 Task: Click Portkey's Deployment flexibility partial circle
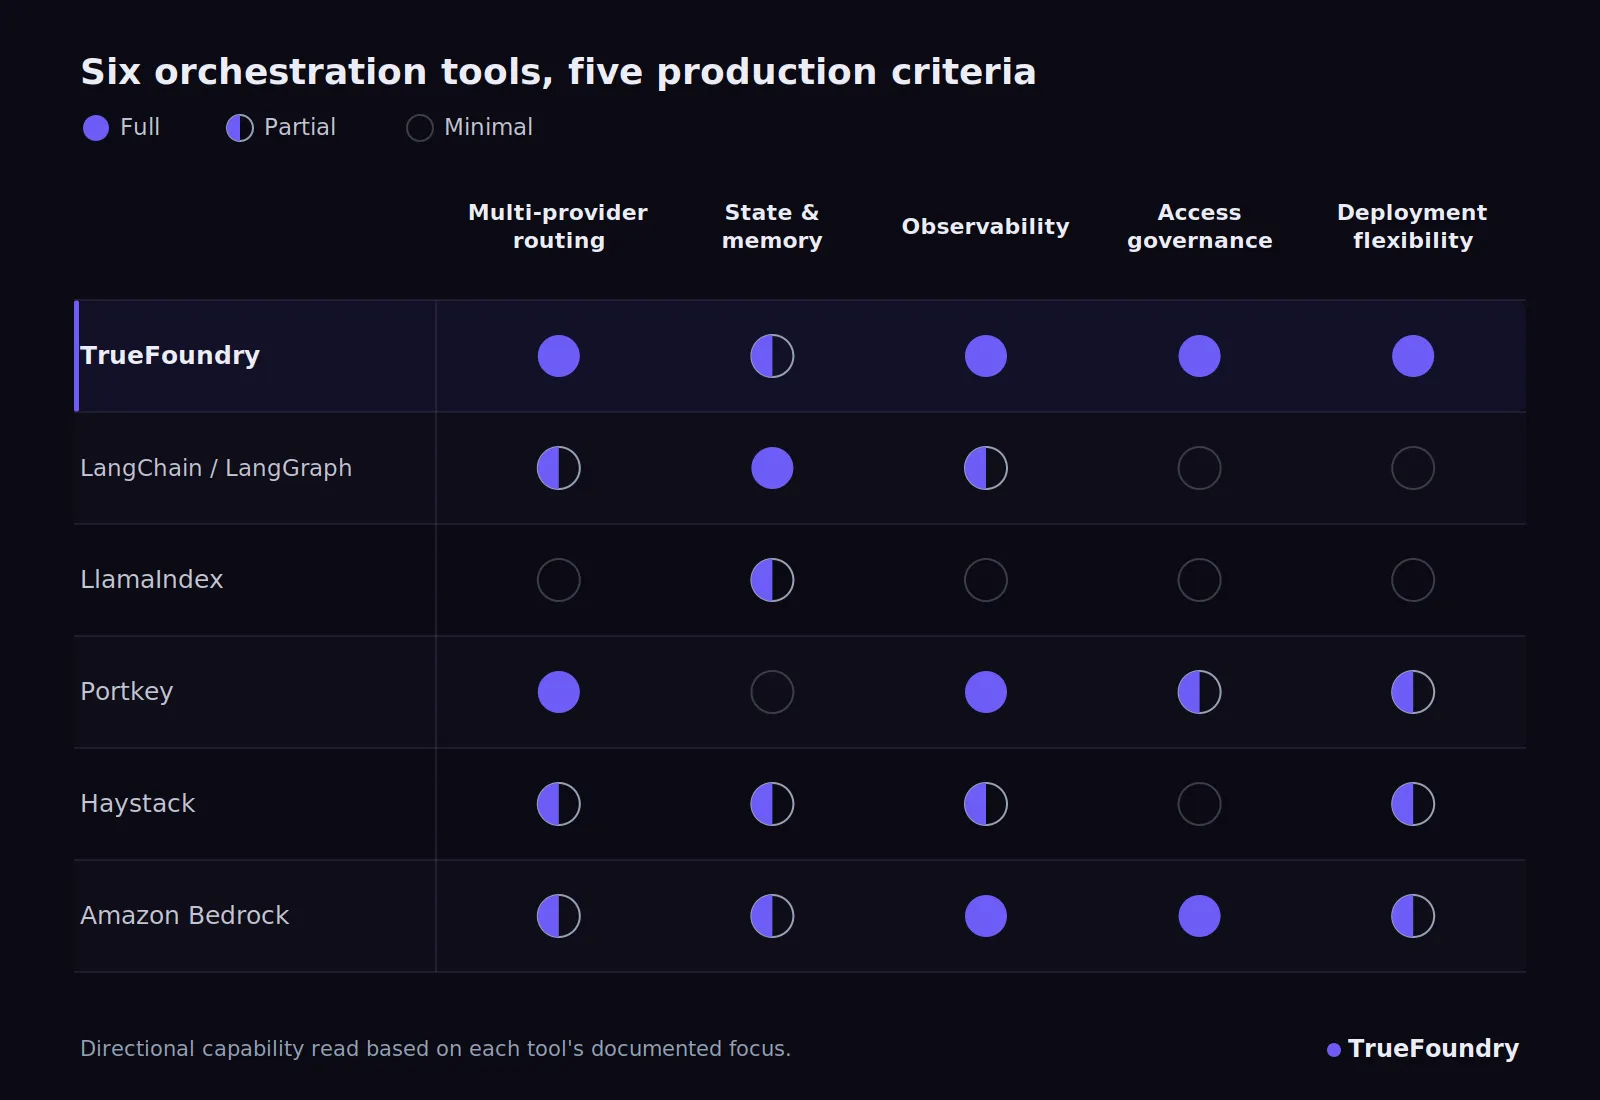[1413, 692]
